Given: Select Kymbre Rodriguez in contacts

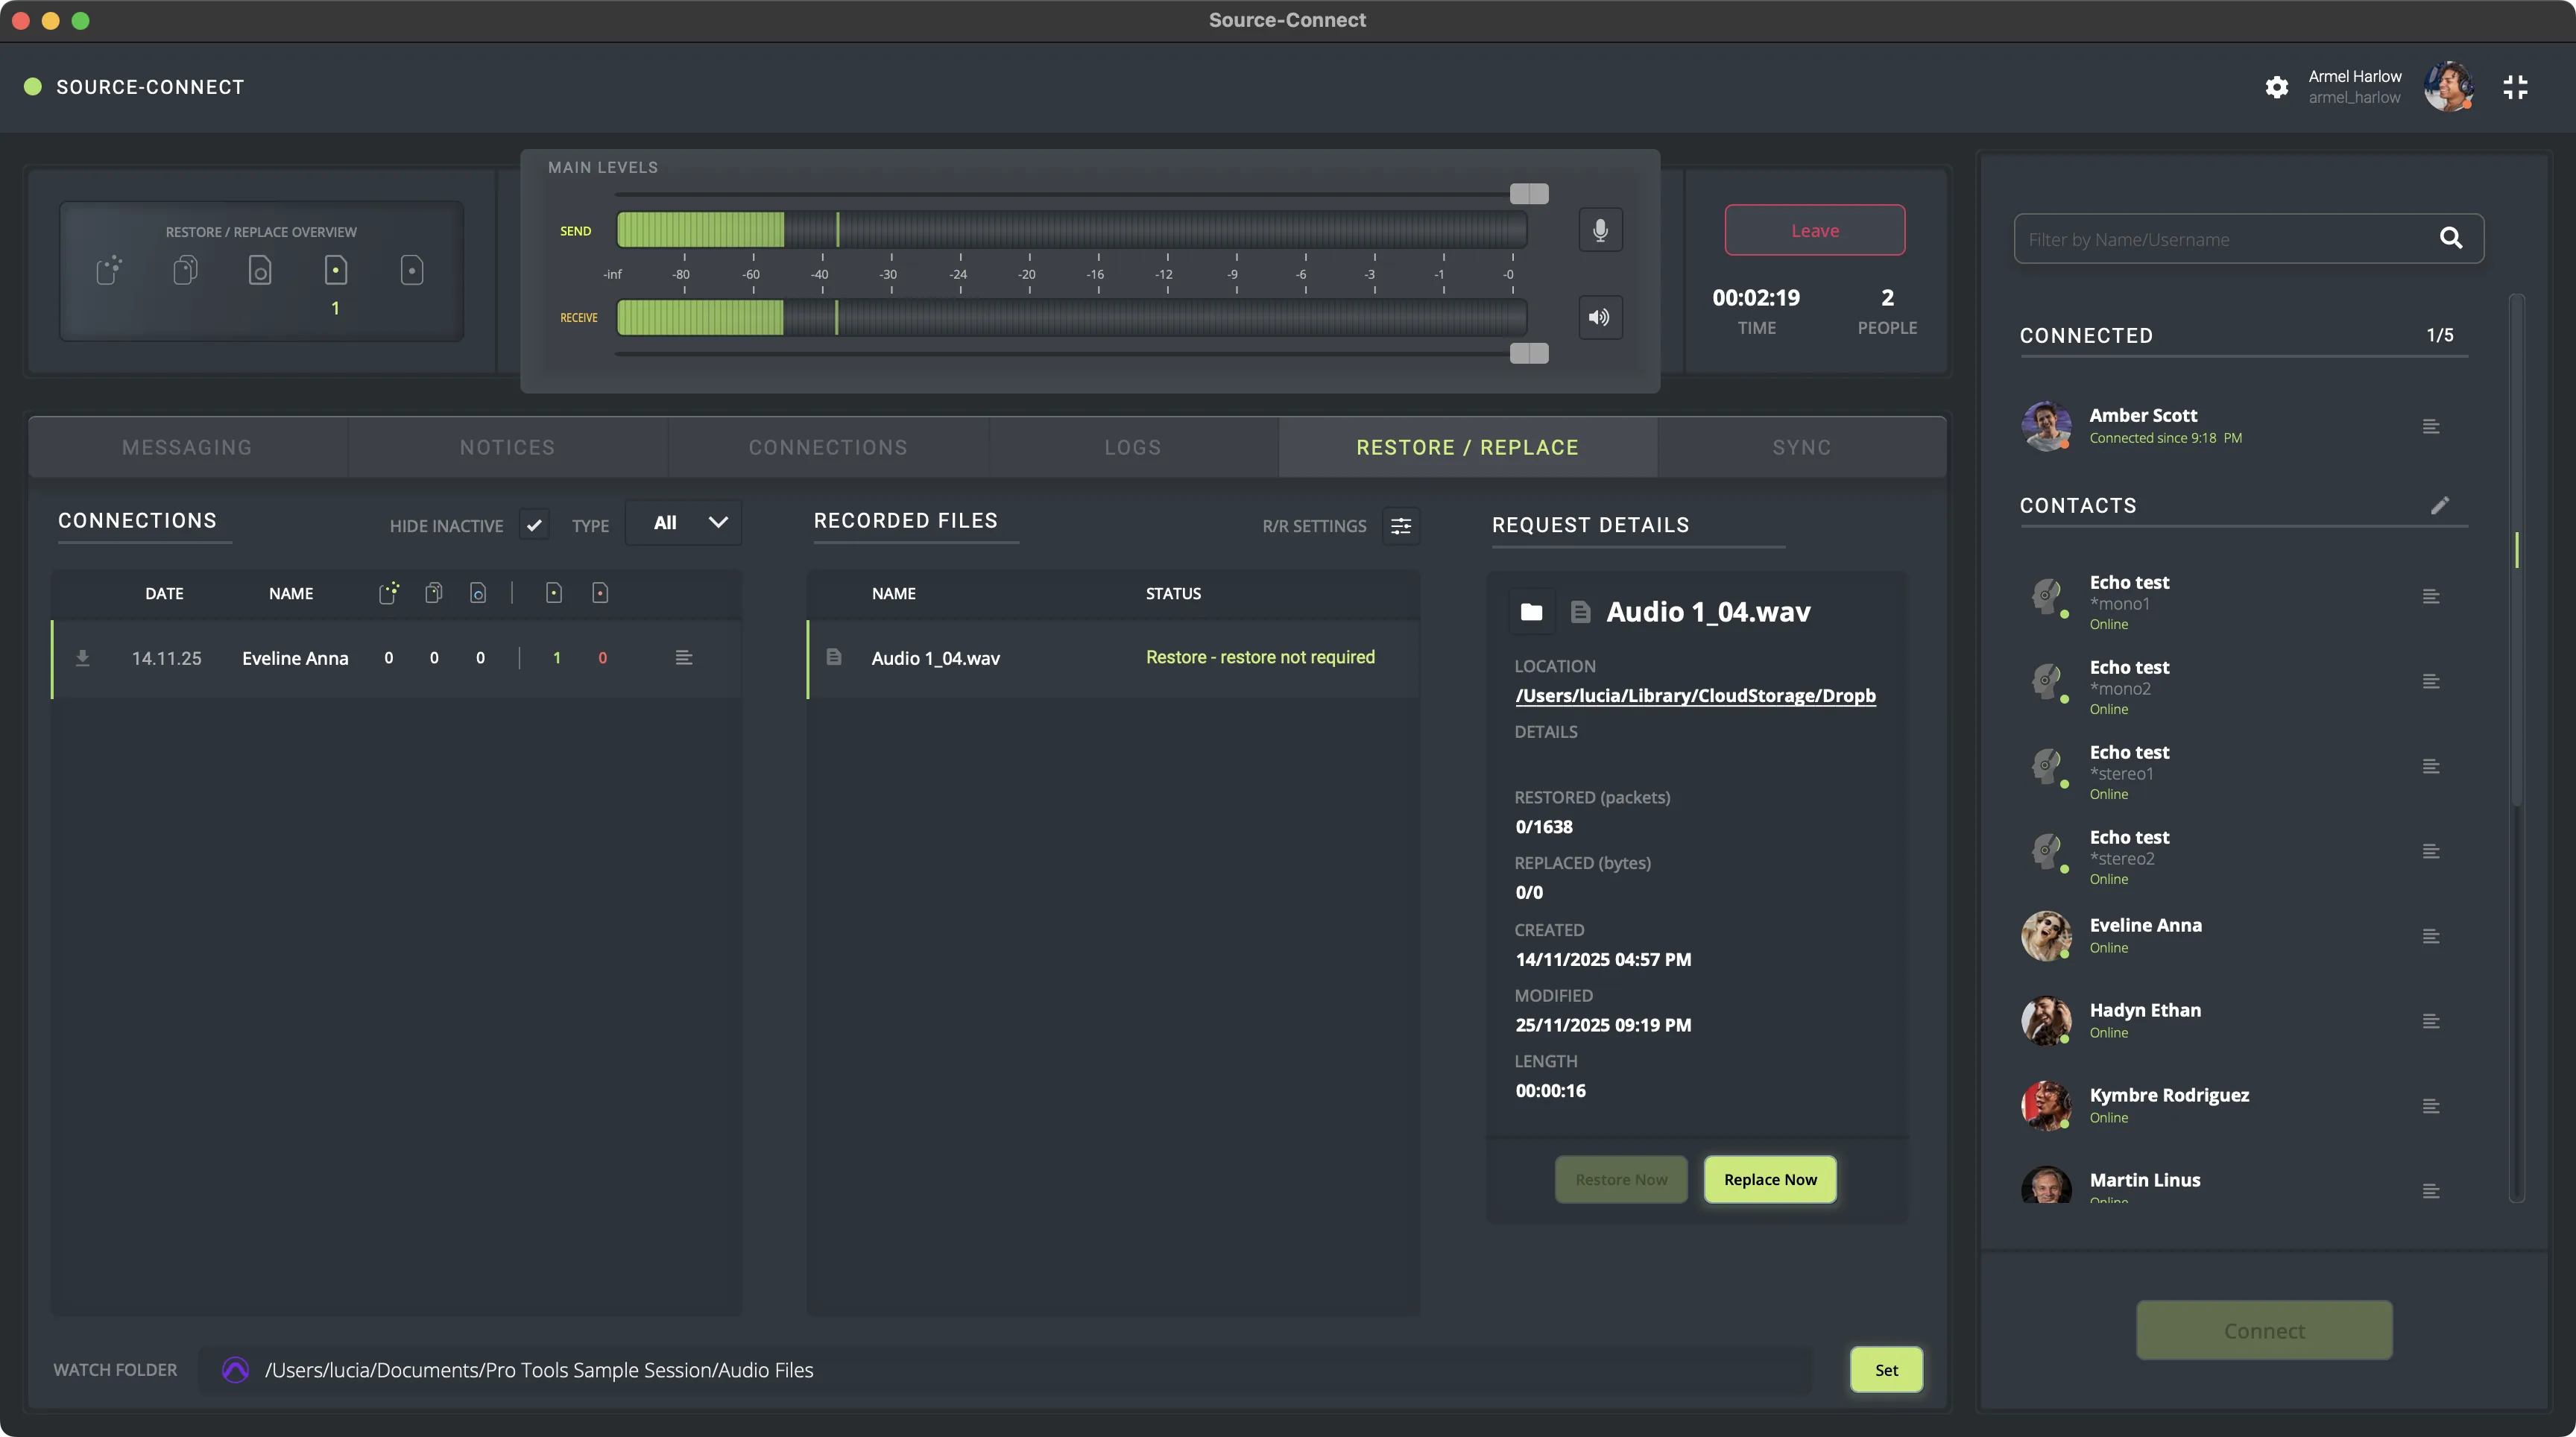Looking at the screenshot, I should click(2244, 1106).
